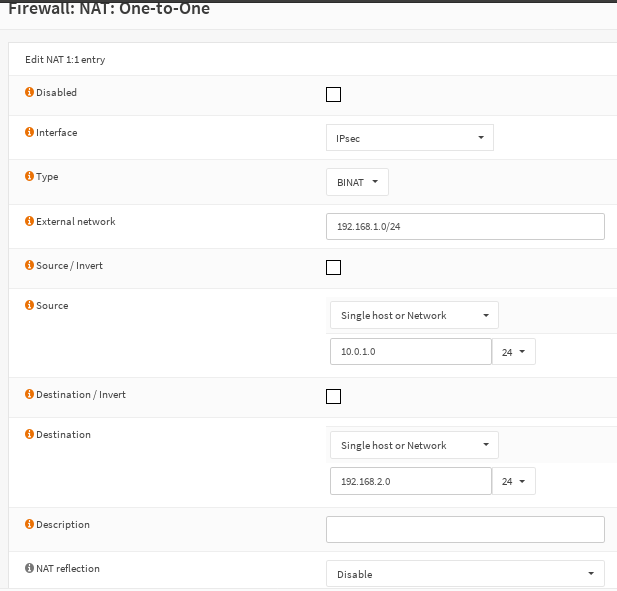Click the NAT reflection info icon
The width and height of the screenshot is (617, 591).
tap(29, 569)
